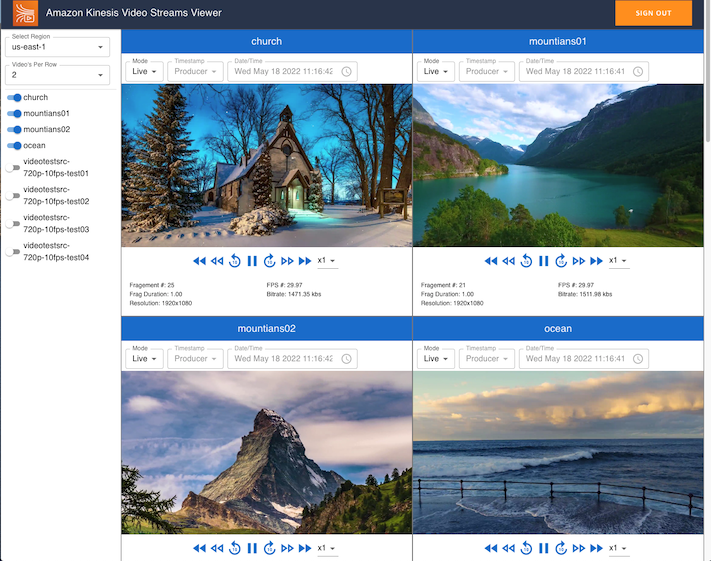Click the Date/Time field in the mountians01 panel
711x561 pixels.
coord(584,71)
